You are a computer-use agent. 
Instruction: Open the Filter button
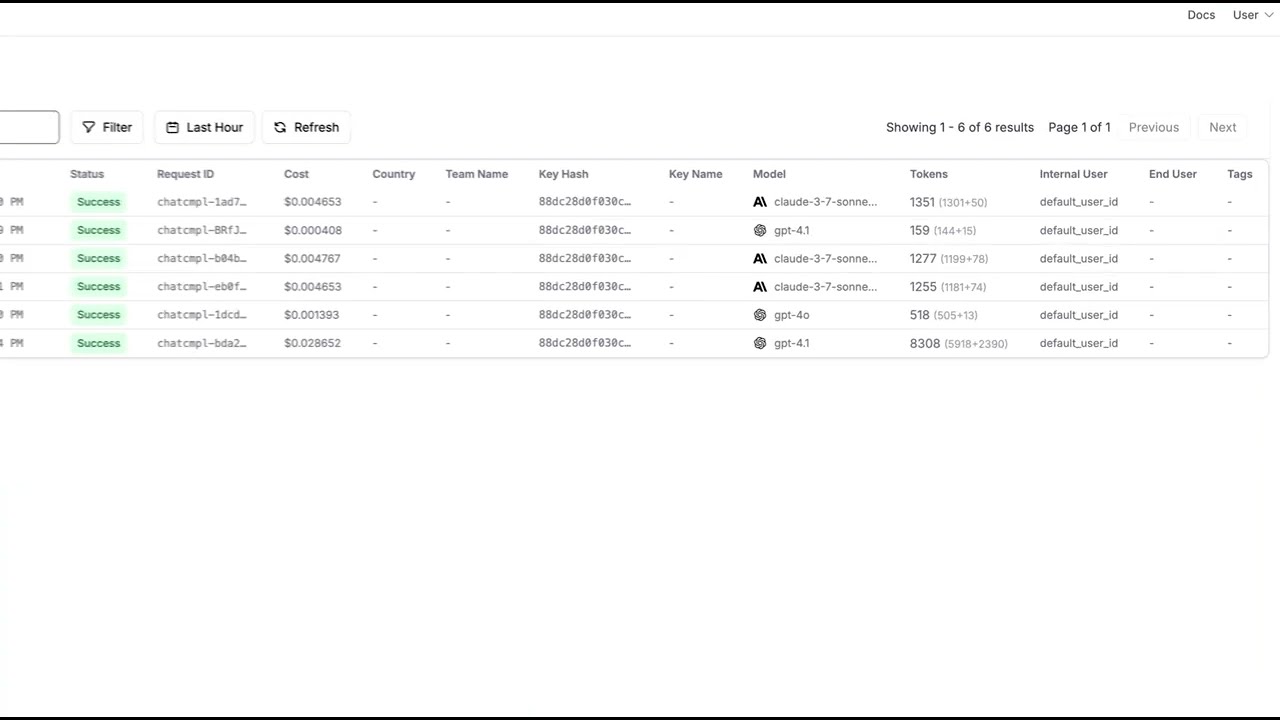[x=107, y=127]
